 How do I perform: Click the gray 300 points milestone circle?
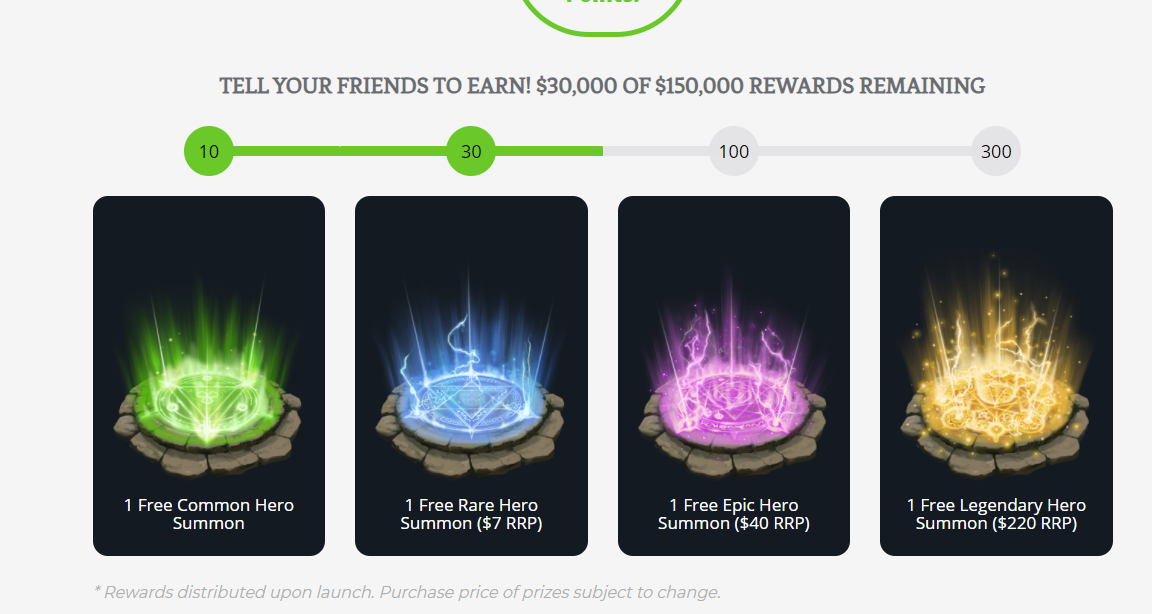[996, 151]
